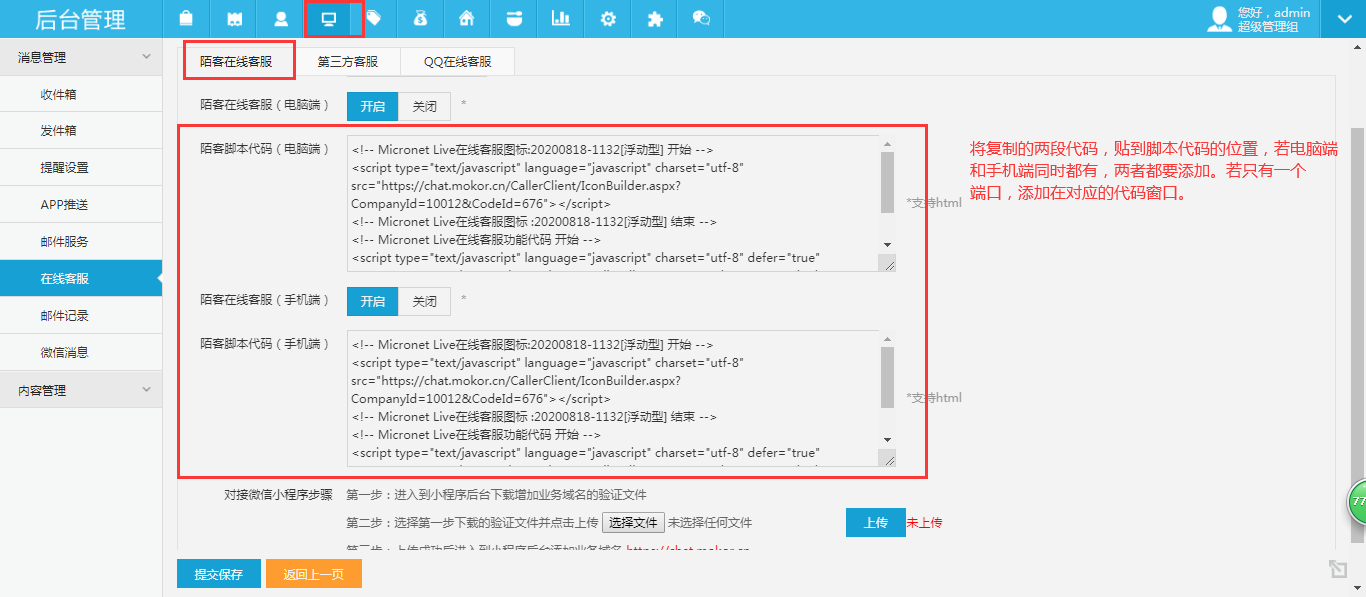Switch to the QQ在线客服 tab

pos(457,61)
